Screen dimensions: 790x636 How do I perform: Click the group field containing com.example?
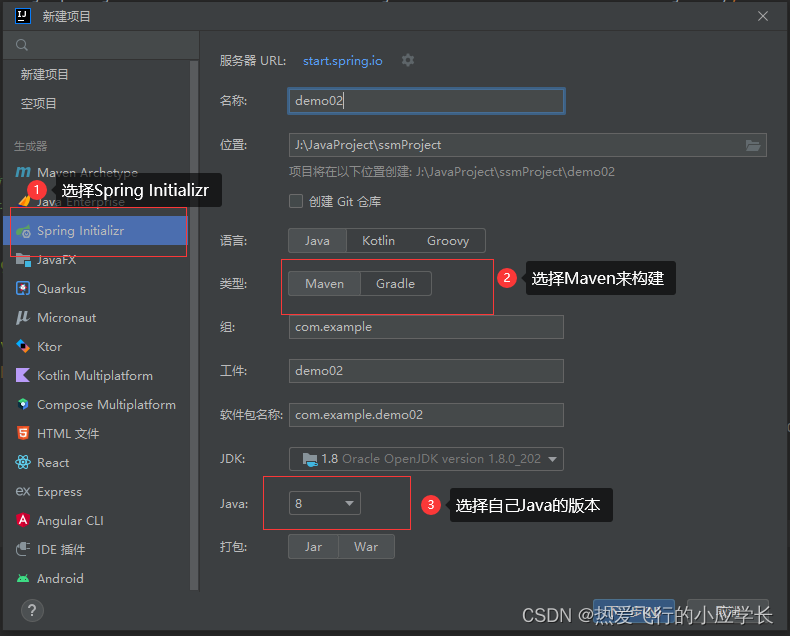coord(426,327)
